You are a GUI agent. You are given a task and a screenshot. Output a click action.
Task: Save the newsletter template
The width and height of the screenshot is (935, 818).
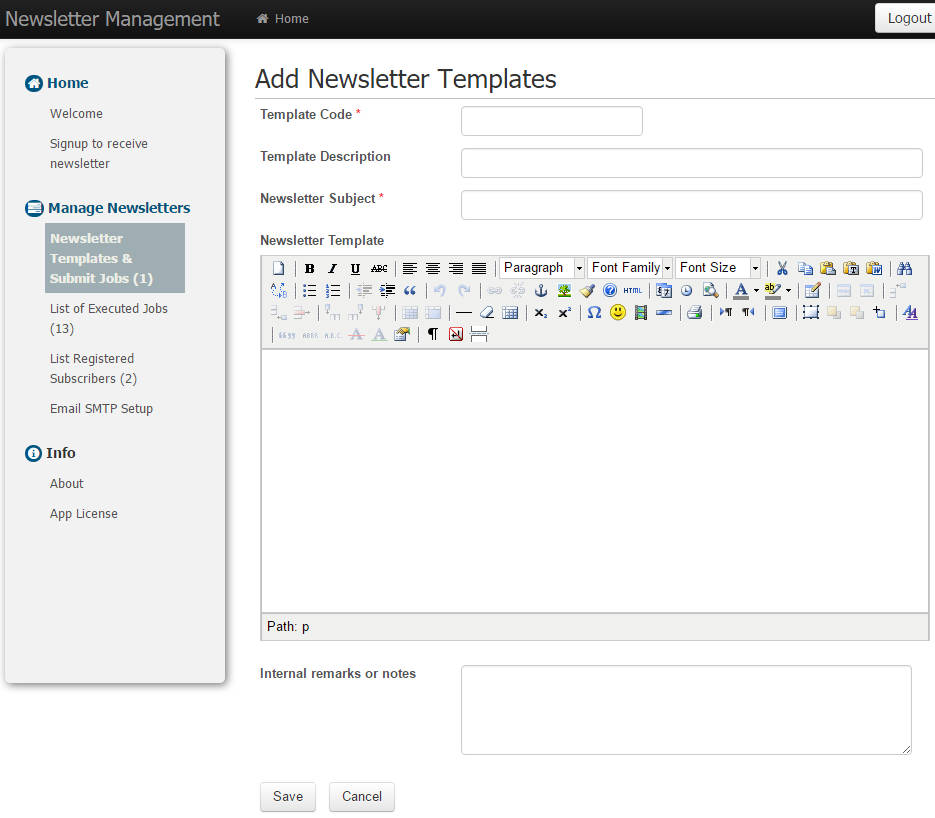click(287, 797)
